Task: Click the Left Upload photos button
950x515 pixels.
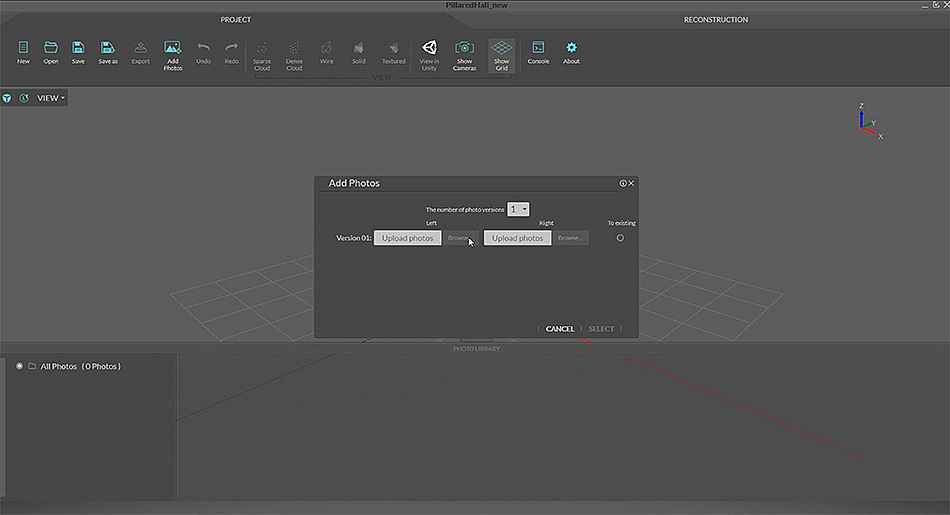Action: [x=408, y=238]
